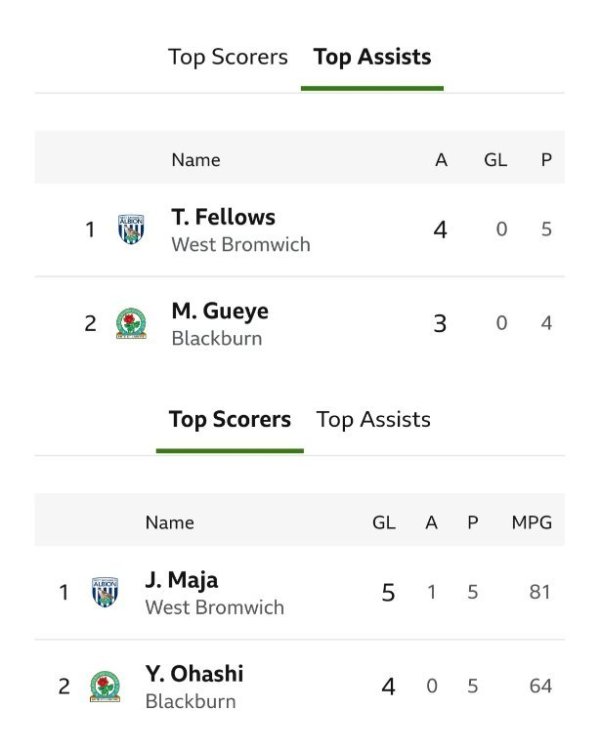Click West Bromwich crest beside T. Fellows
This screenshot has width=600, height=750.
coord(131,230)
